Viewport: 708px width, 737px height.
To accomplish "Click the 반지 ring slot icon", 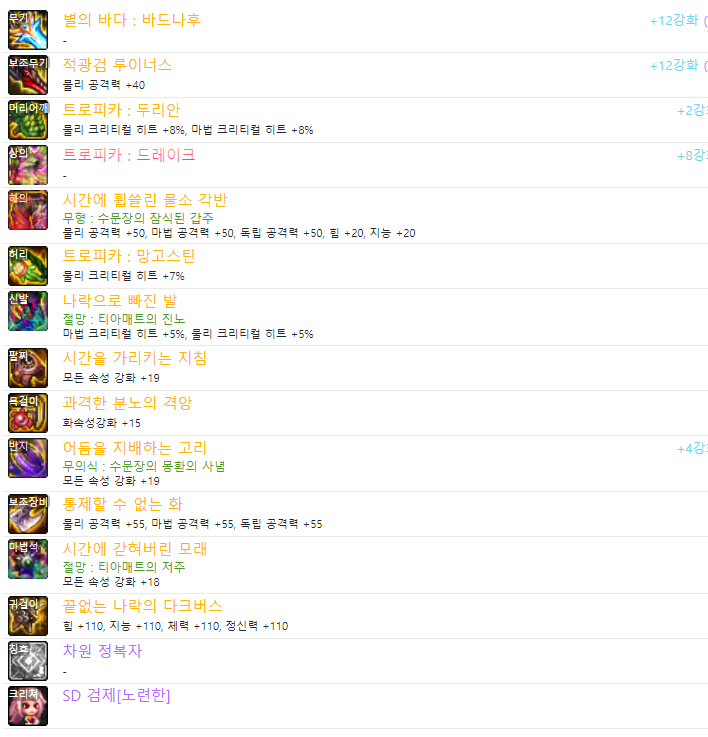I will (28, 458).
